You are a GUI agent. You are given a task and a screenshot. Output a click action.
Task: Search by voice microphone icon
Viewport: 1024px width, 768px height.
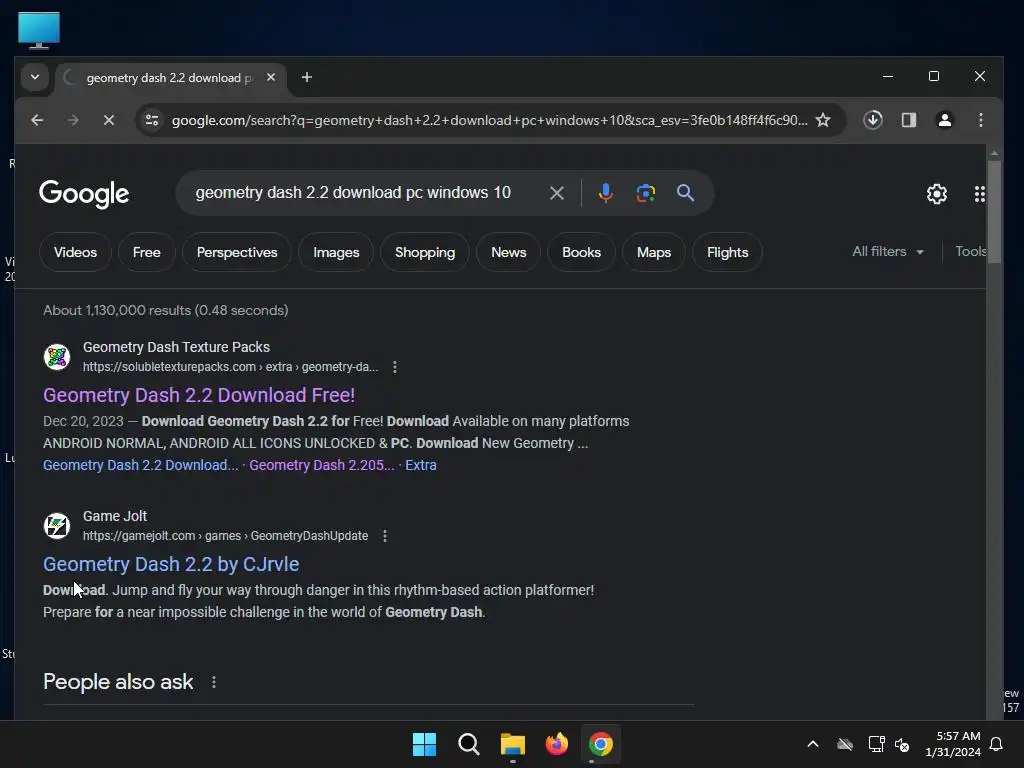(x=605, y=193)
